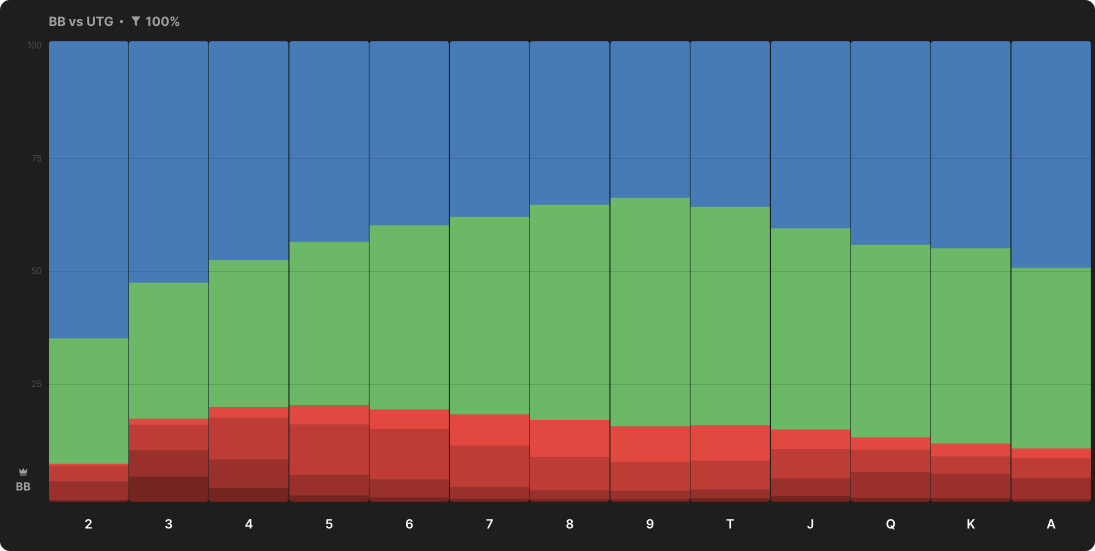Click the BB position label
Viewport: 1095px width, 551px height.
(x=23, y=487)
